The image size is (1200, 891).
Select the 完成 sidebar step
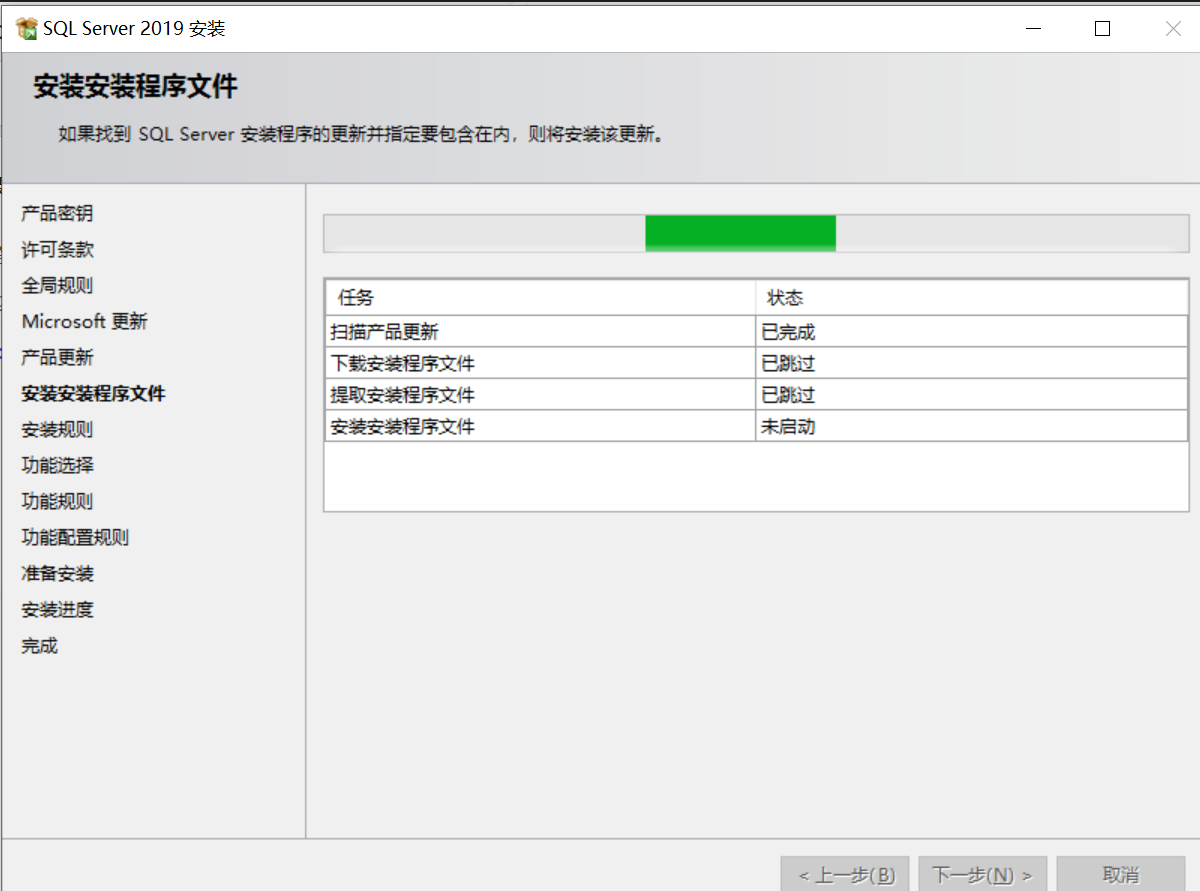[39, 646]
